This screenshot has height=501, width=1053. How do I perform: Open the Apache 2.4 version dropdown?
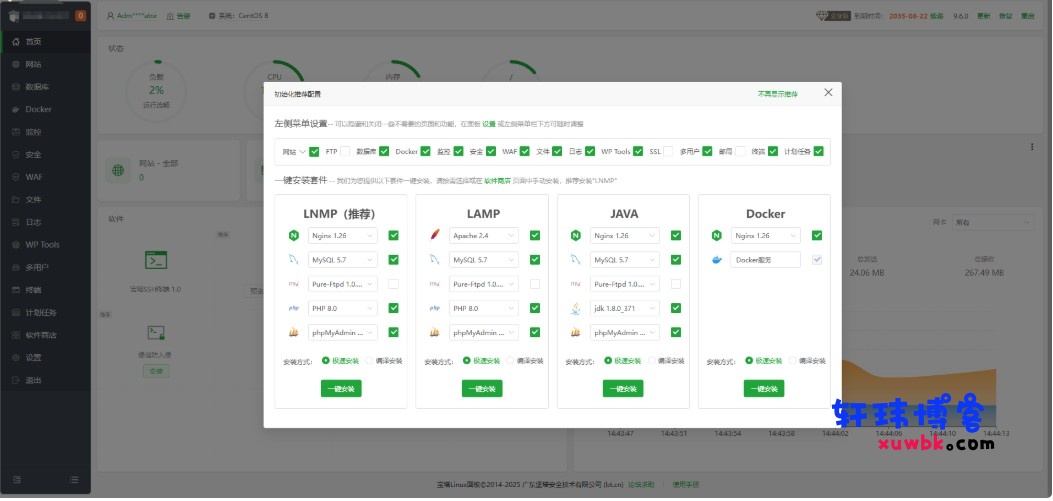(x=484, y=236)
